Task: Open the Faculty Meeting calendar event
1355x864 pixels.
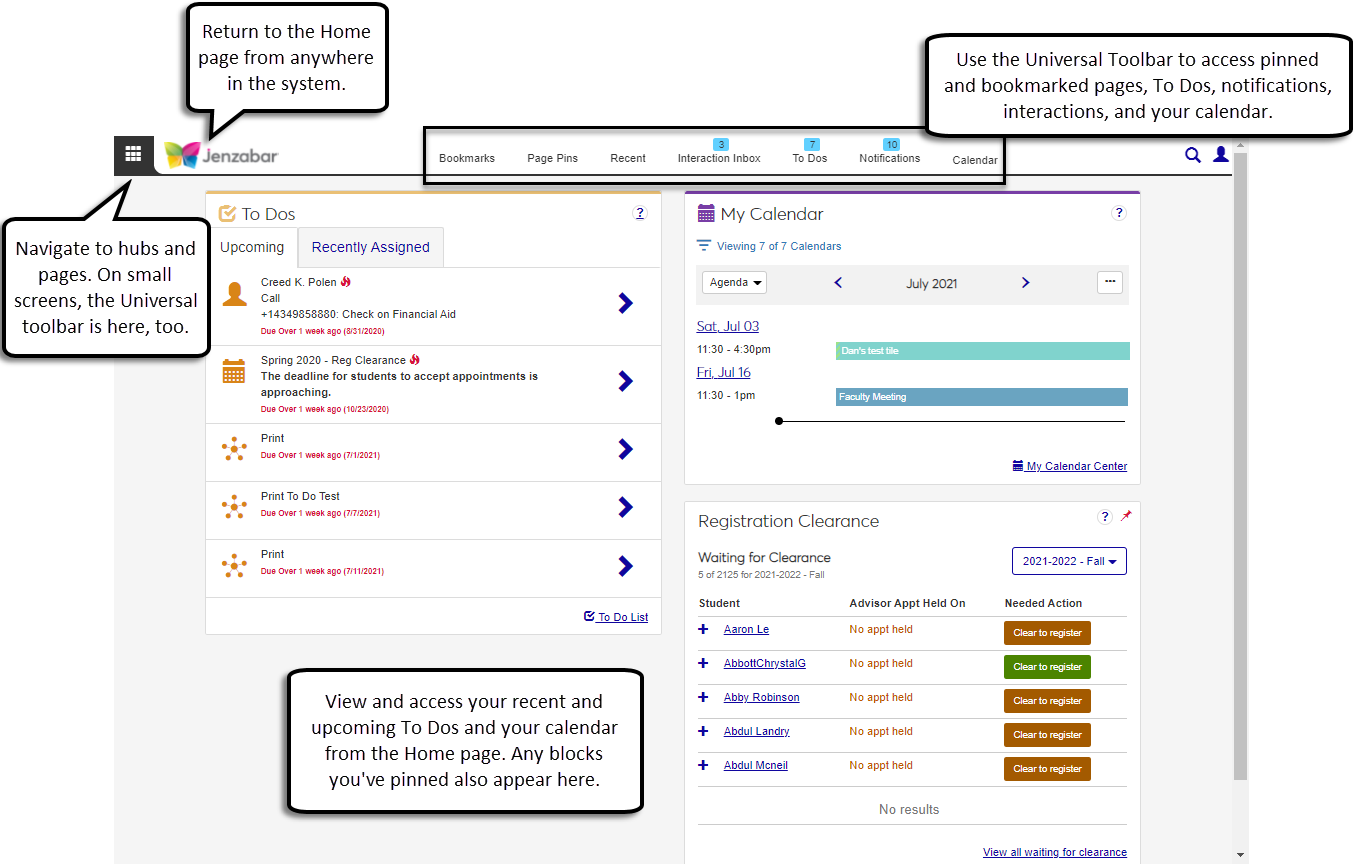Action: point(982,397)
